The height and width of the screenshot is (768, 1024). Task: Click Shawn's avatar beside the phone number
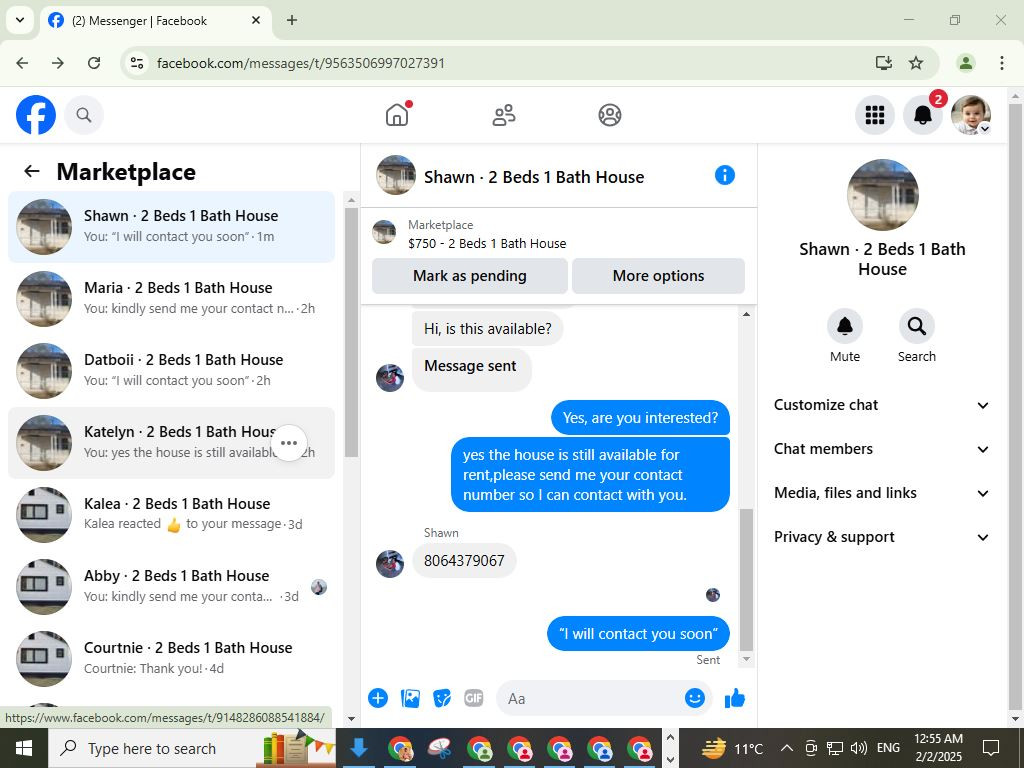[390, 564]
